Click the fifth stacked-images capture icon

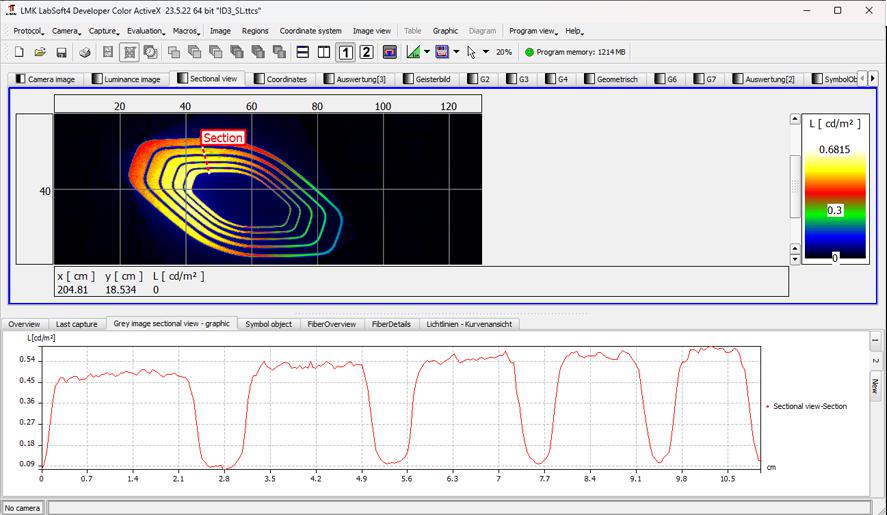coord(258,52)
